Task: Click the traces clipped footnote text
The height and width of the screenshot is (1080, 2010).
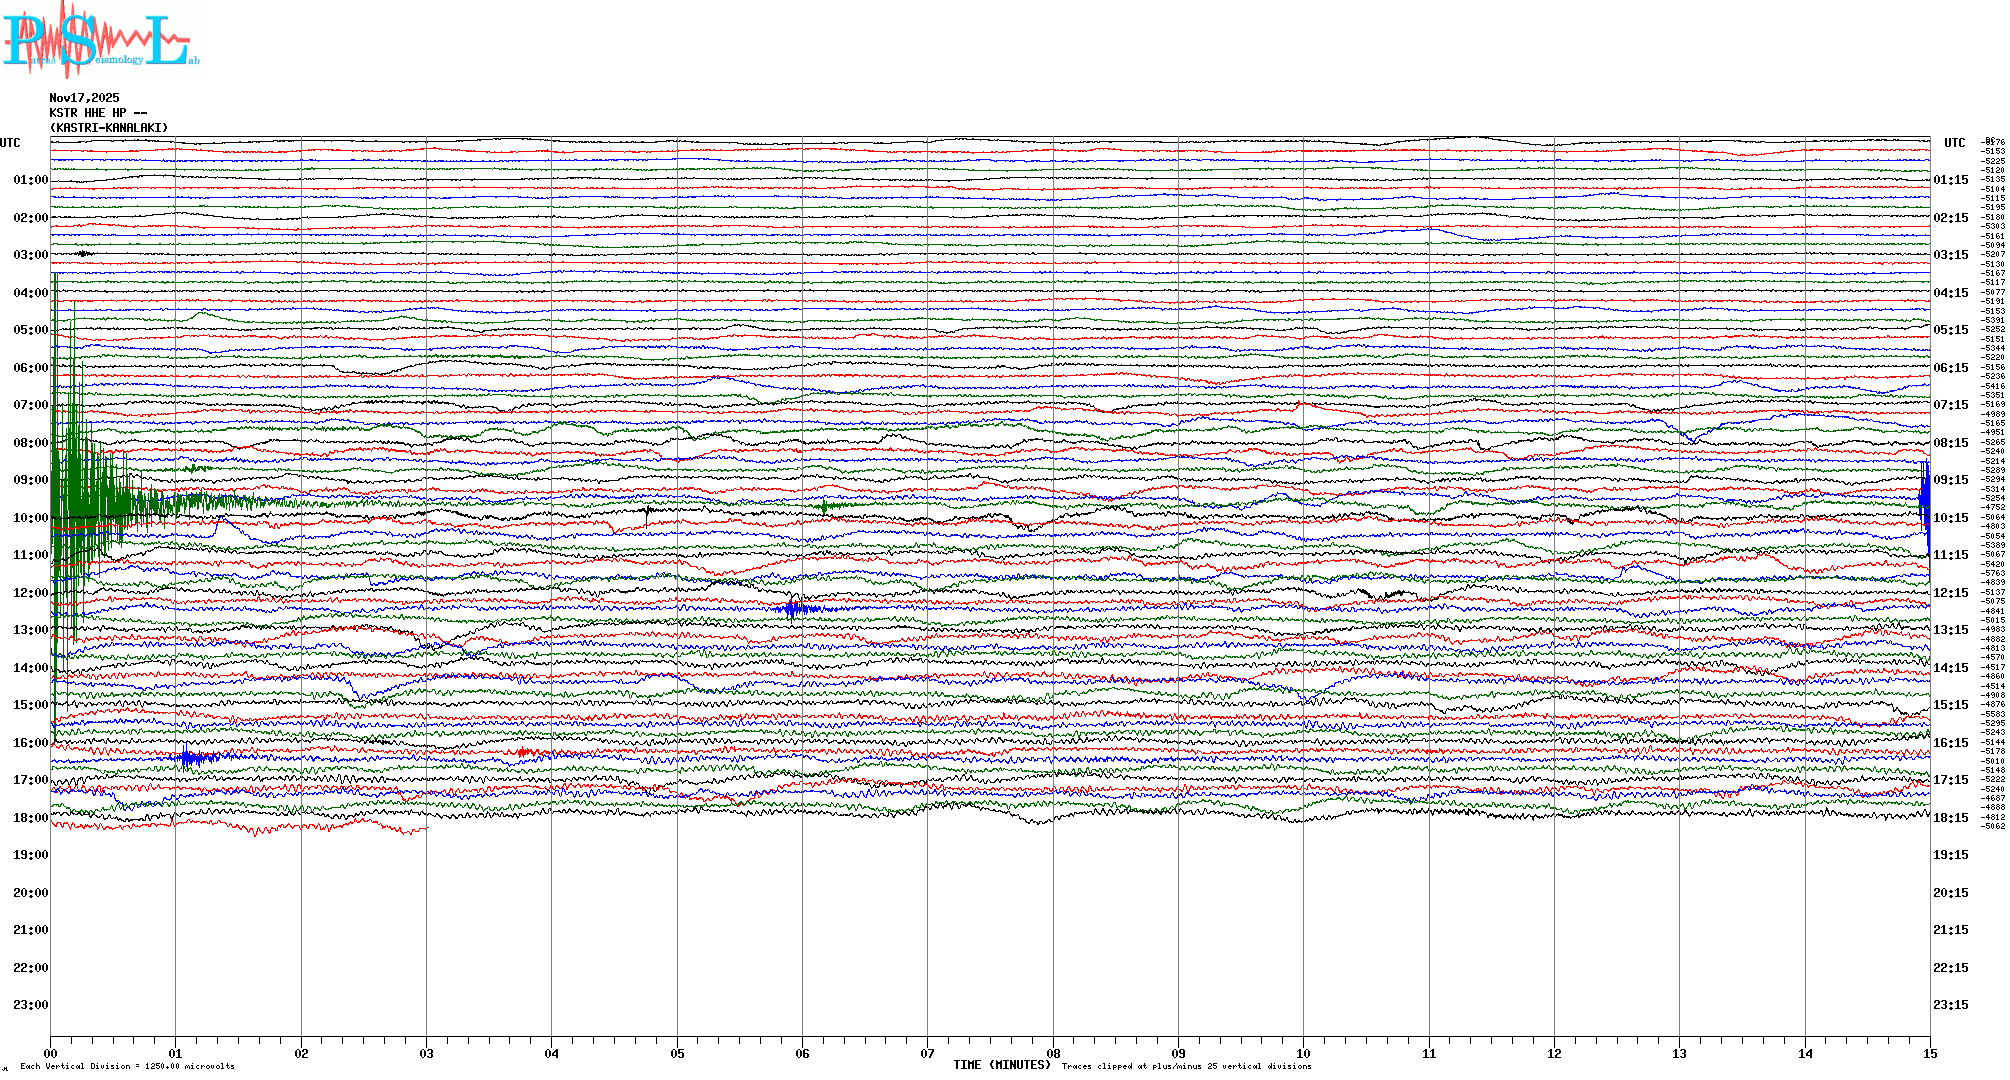Action: coord(1186,1066)
